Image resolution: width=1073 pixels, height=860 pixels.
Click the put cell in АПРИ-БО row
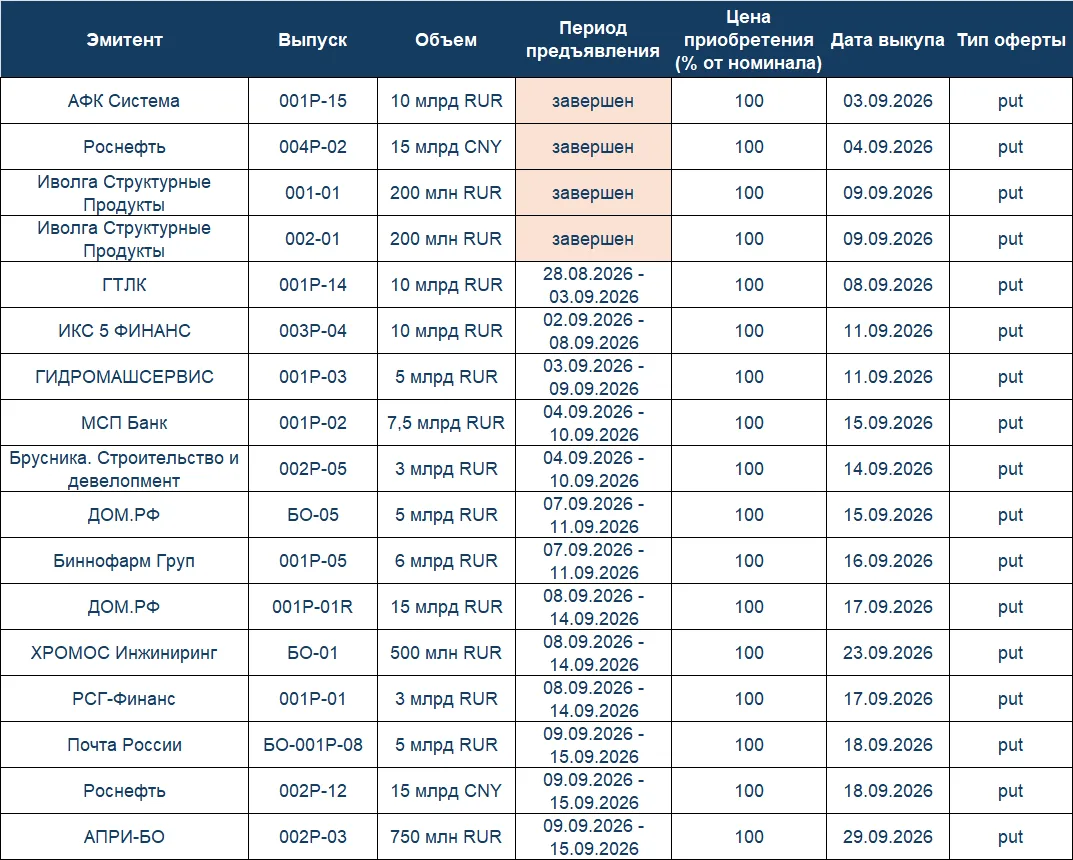coord(1011,836)
